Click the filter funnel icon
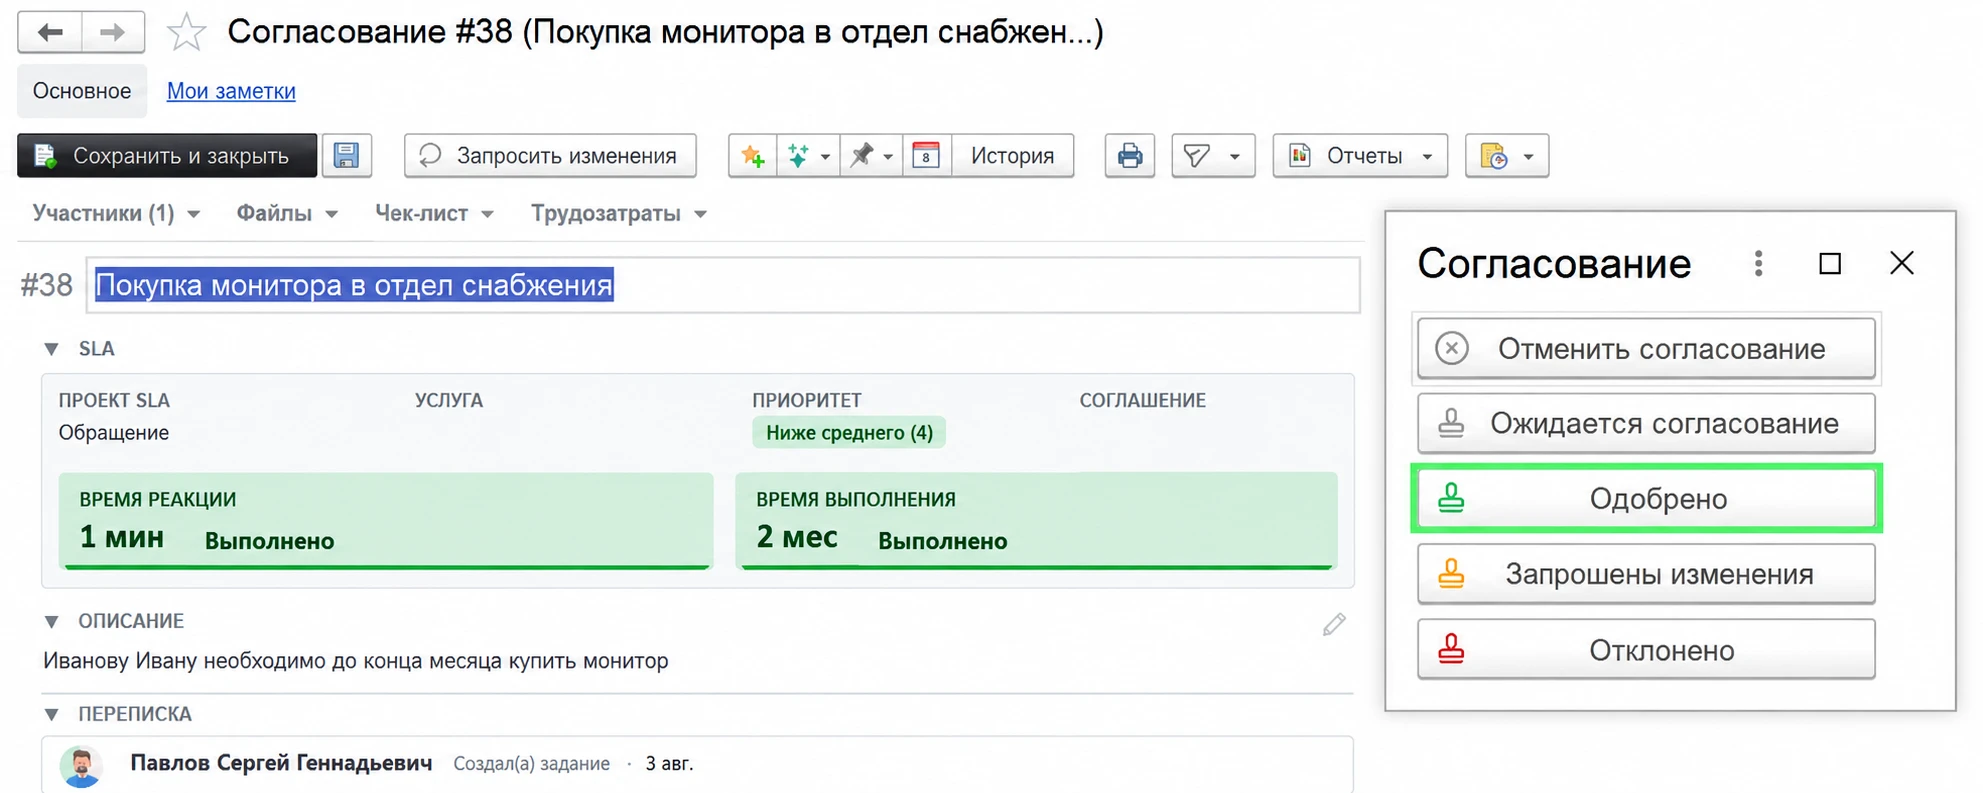The image size is (1983, 793). click(1196, 156)
